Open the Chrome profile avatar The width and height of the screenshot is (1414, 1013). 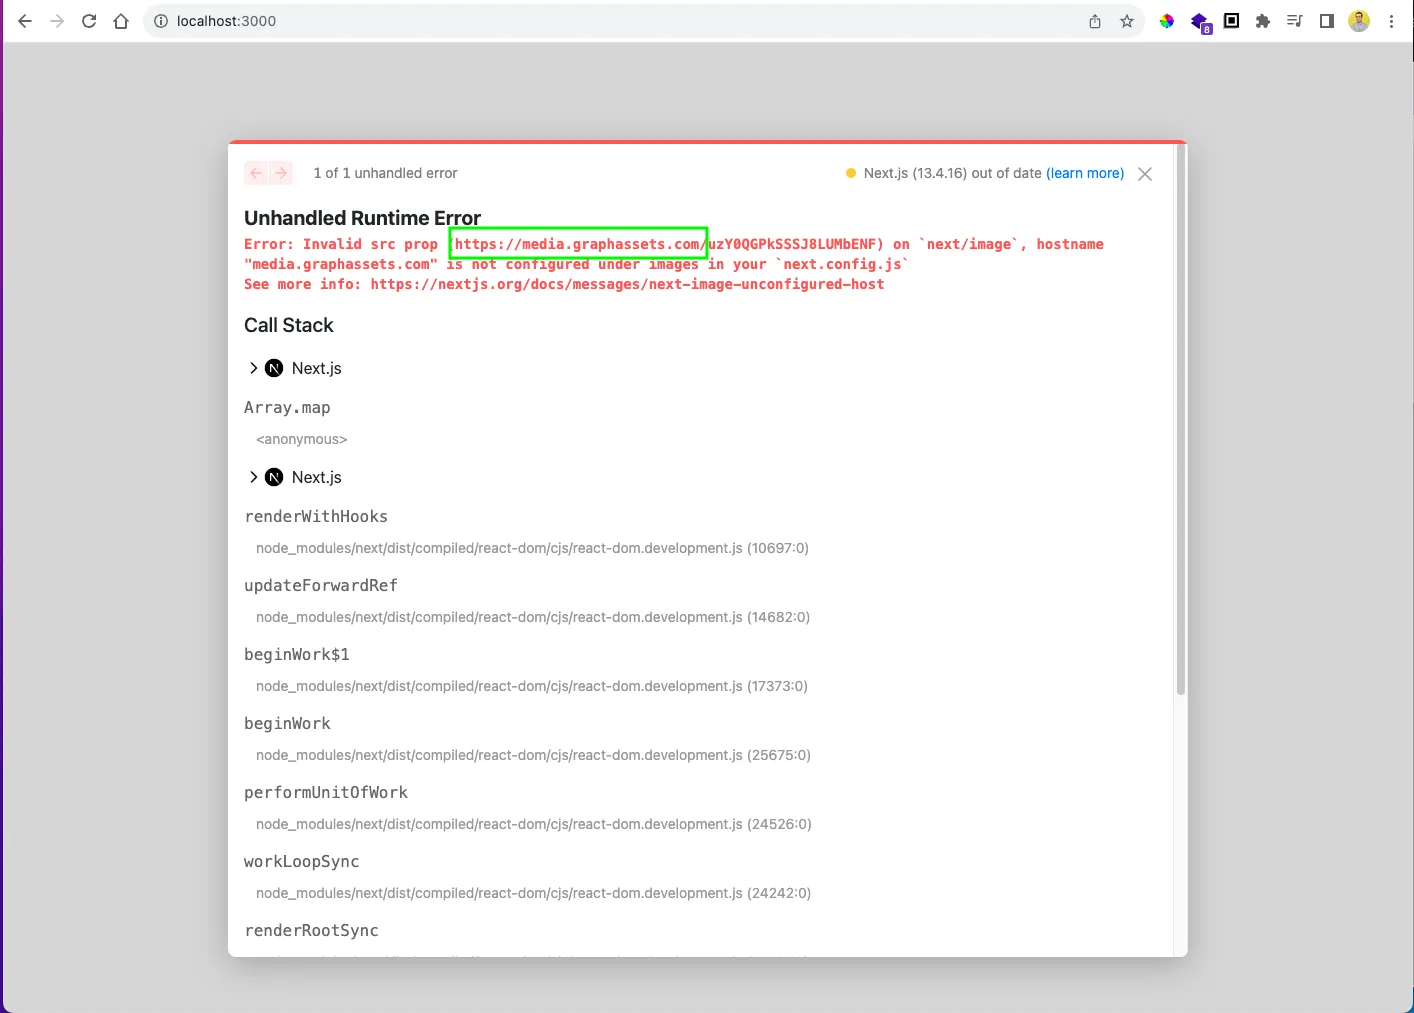(x=1359, y=21)
